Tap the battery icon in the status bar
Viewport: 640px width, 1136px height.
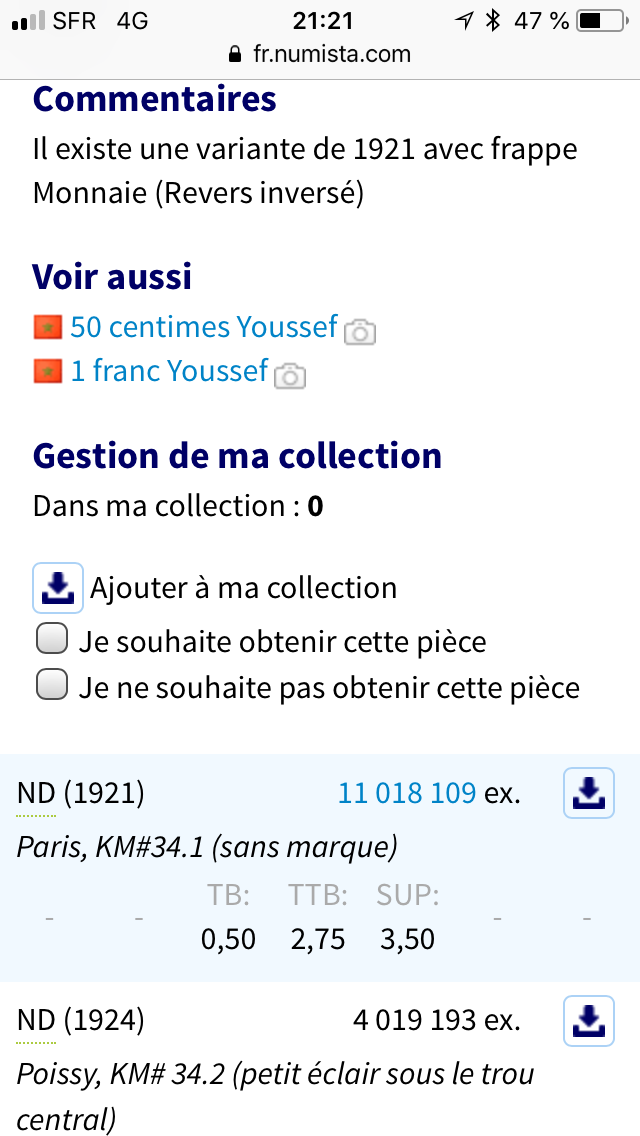pos(601,20)
